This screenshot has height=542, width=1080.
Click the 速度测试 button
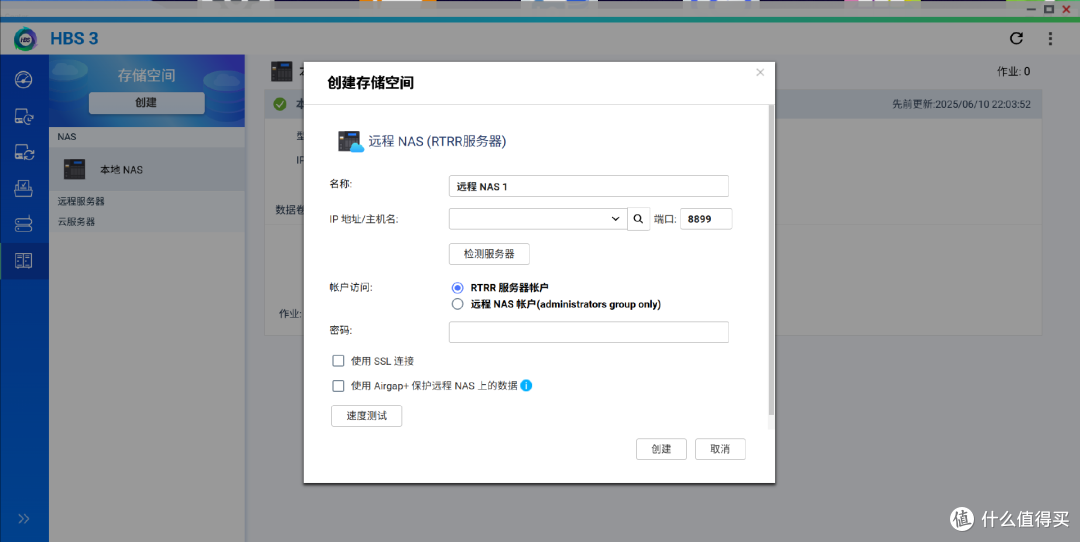pos(366,416)
